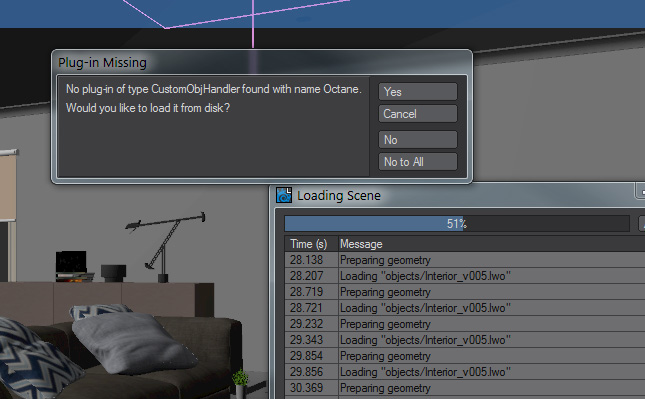The width and height of the screenshot is (645, 399).
Task: Select the Loading Interior_v005.lwo row at 28.721
Action: point(465,308)
